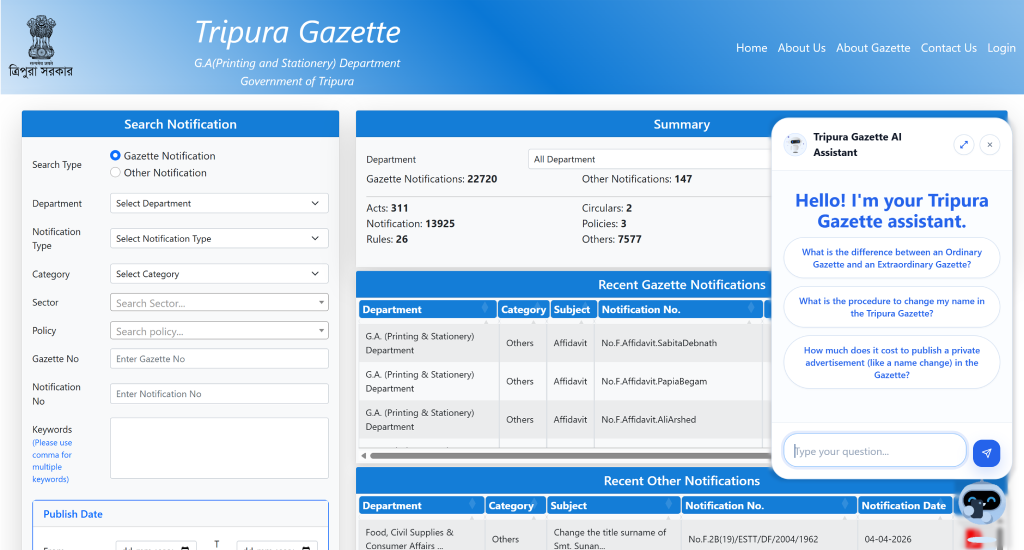Click into the Keywords text area
This screenshot has width=1024, height=550.
pyautogui.click(x=219, y=448)
